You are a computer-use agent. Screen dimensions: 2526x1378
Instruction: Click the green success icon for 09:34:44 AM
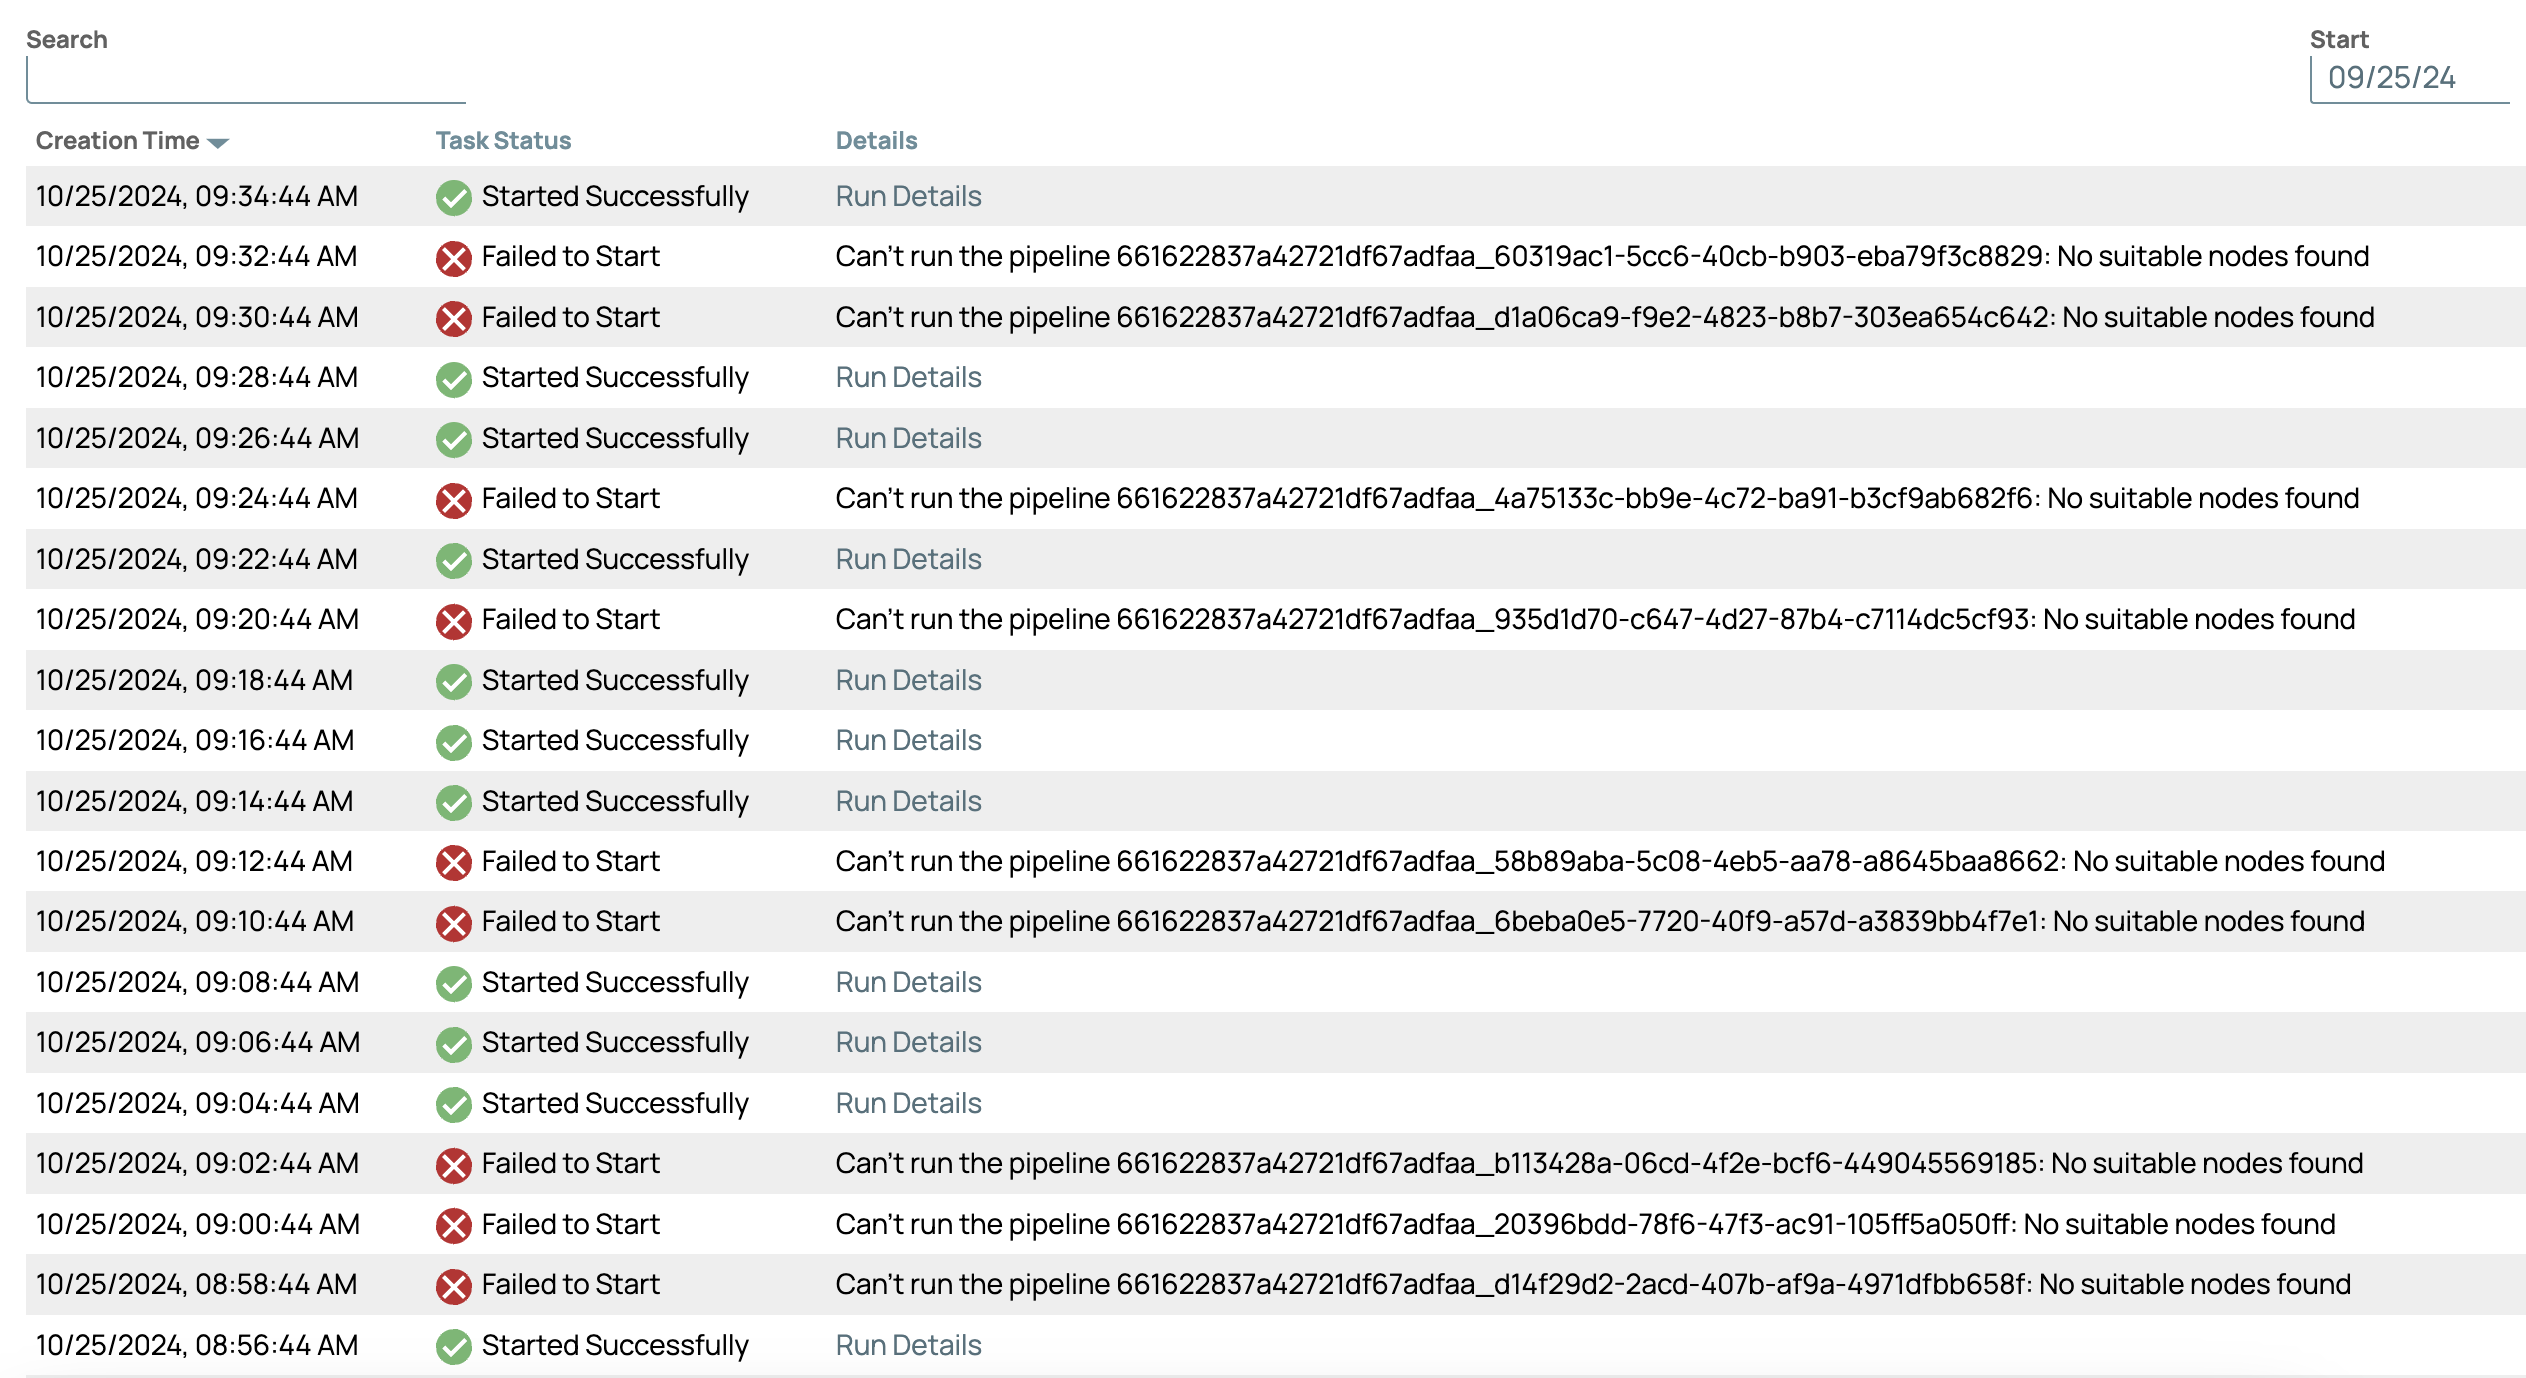tap(453, 198)
